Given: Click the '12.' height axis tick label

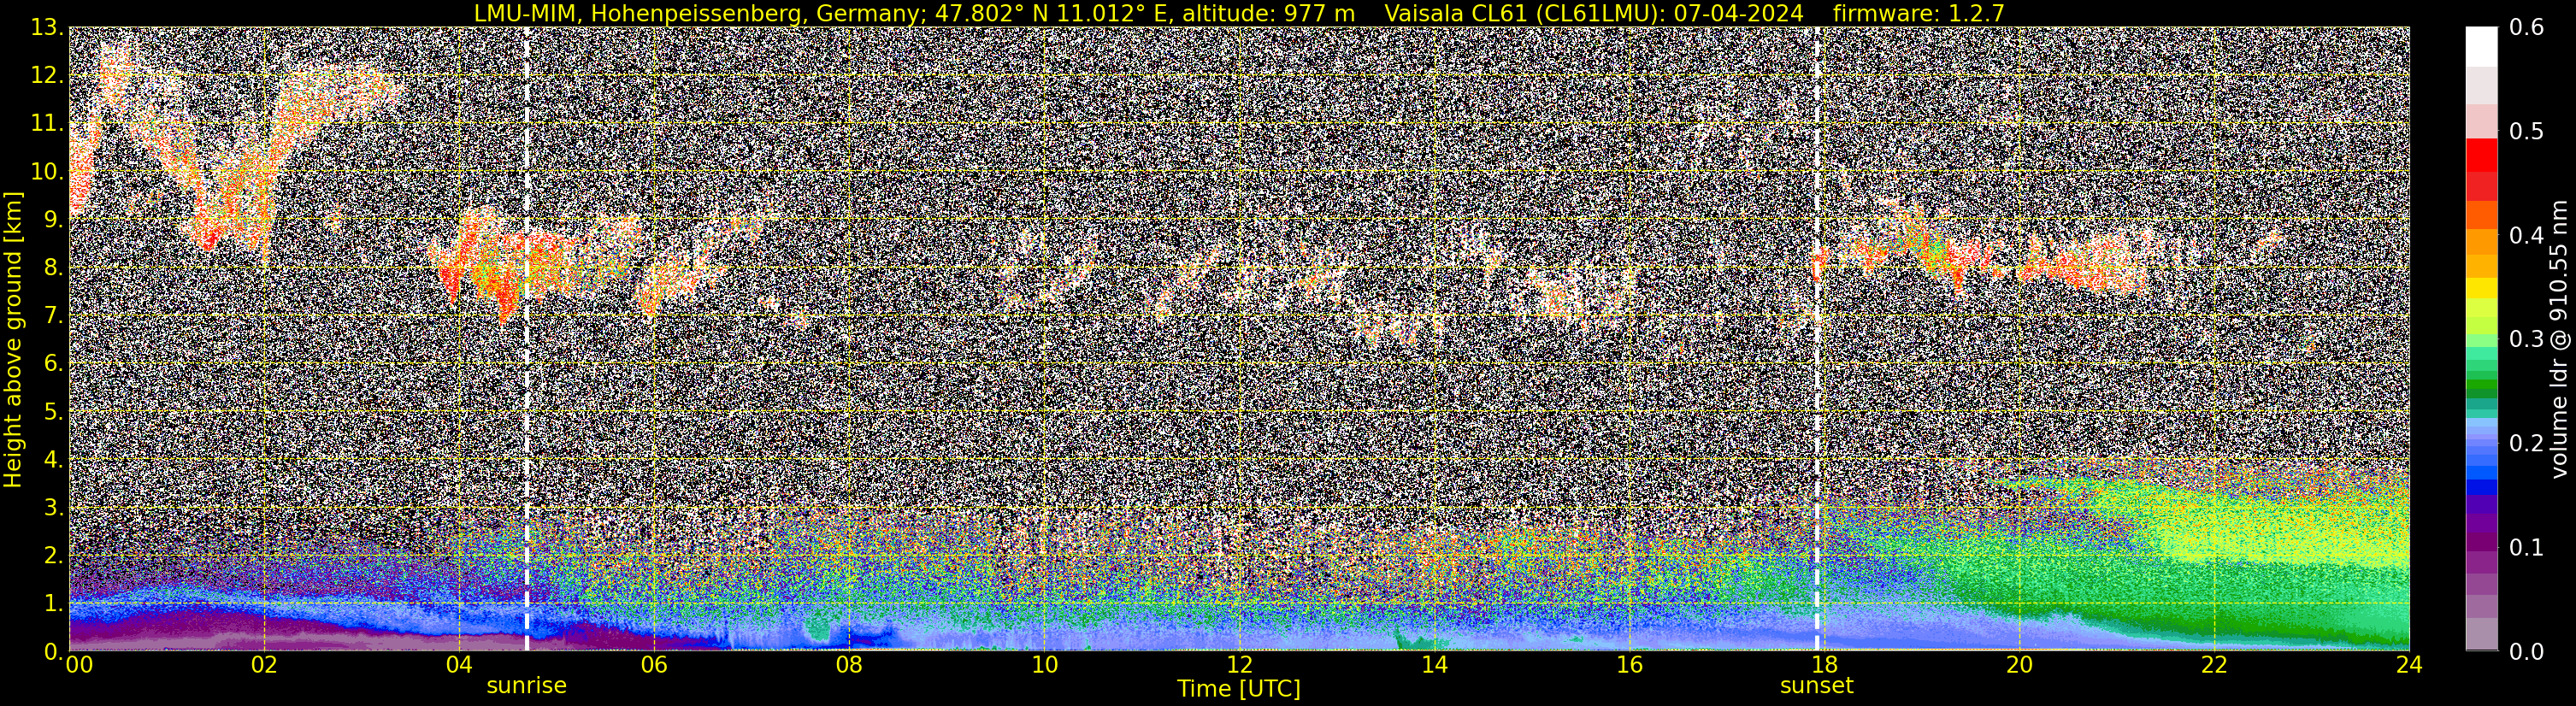Looking at the screenshot, I should (x=47, y=76).
